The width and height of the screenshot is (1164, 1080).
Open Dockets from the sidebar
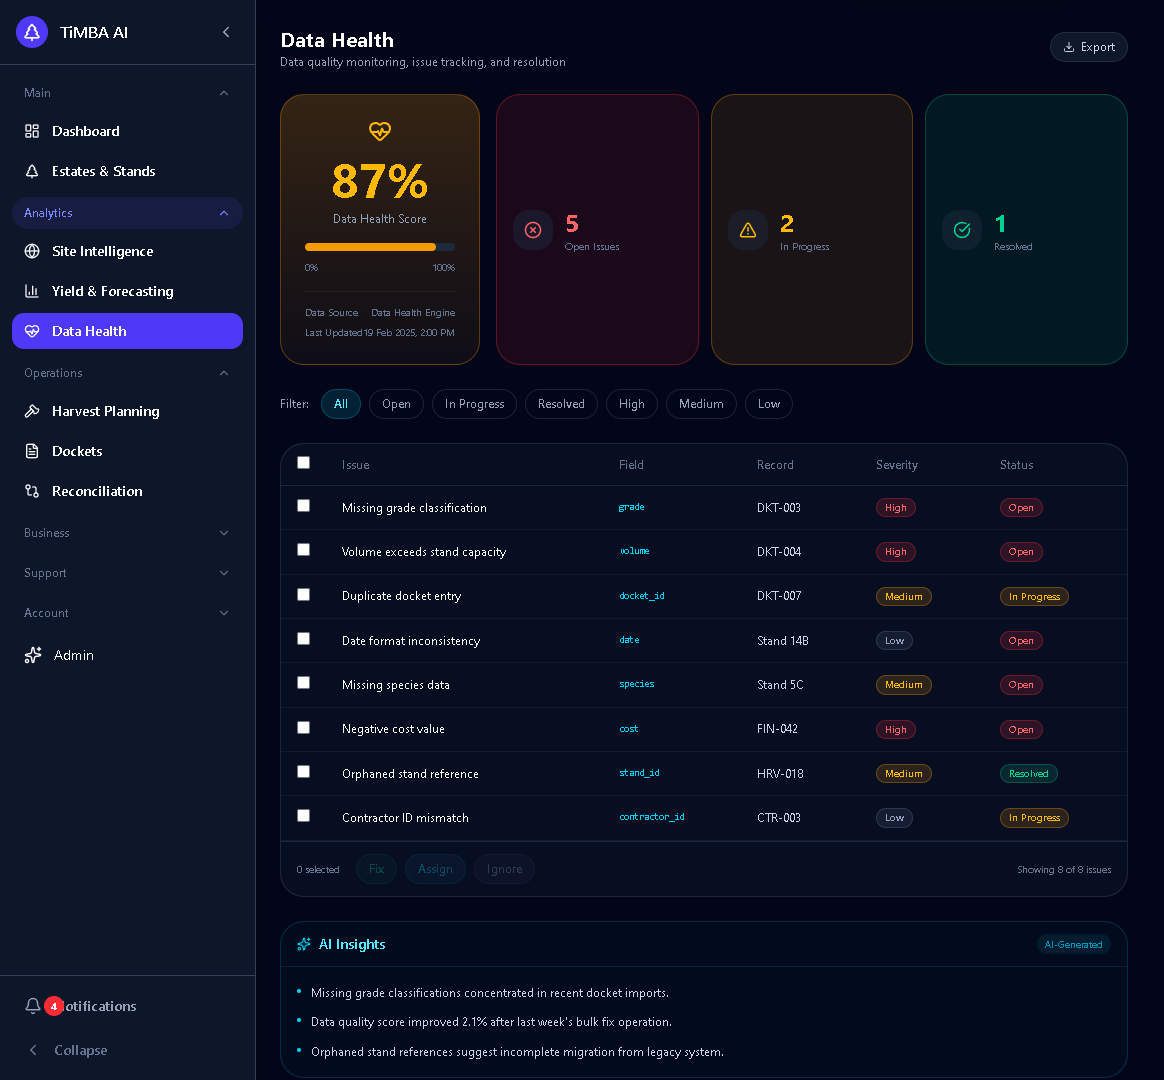click(x=77, y=451)
